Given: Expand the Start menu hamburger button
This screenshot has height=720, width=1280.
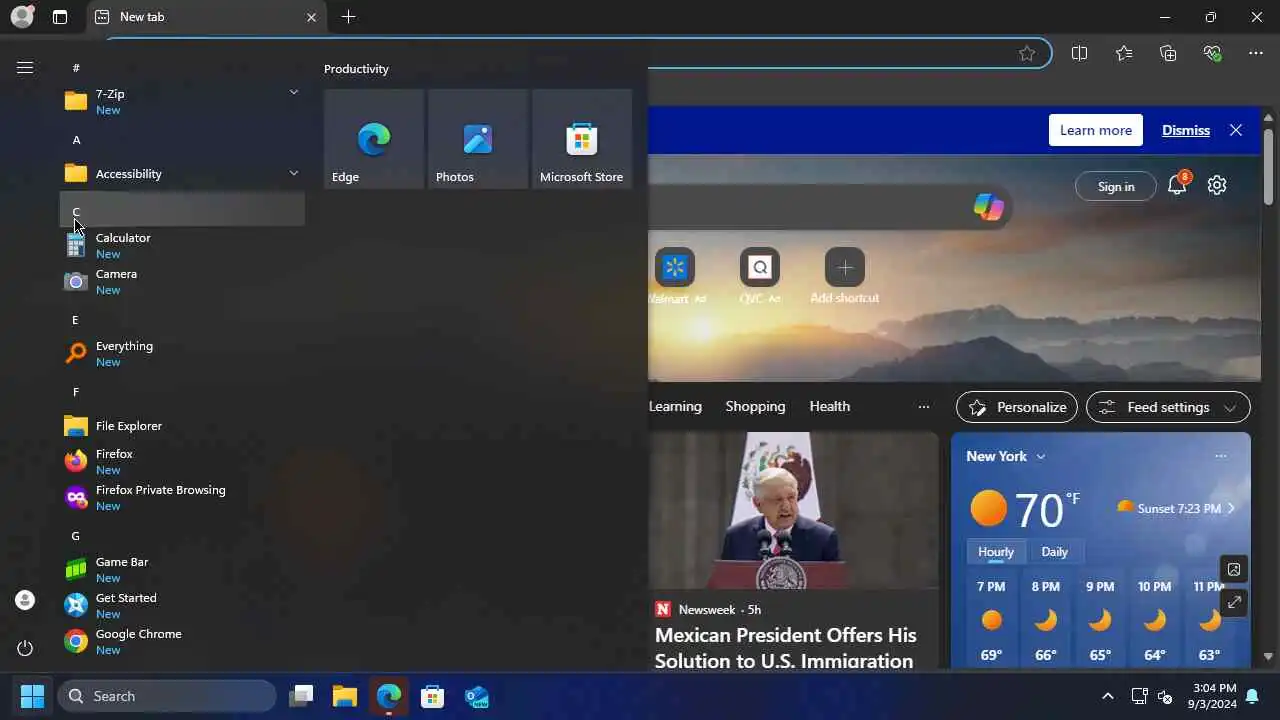Looking at the screenshot, I should pyautogui.click(x=25, y=67).
